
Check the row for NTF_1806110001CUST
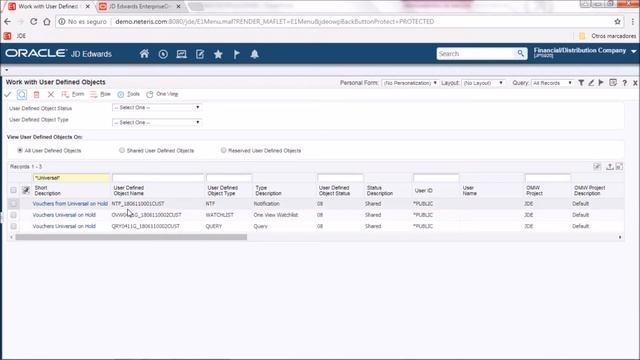tap(13, 203)
